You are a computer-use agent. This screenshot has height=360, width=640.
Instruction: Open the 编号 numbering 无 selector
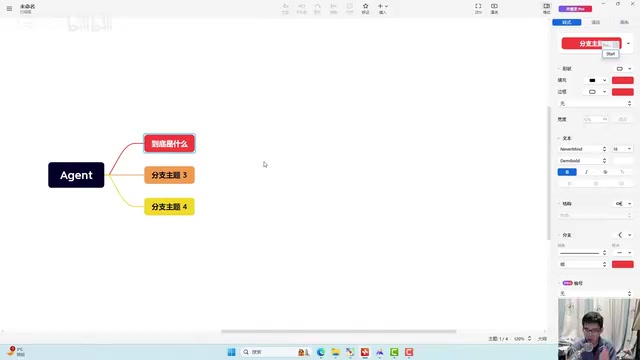[x=596, y=293]
